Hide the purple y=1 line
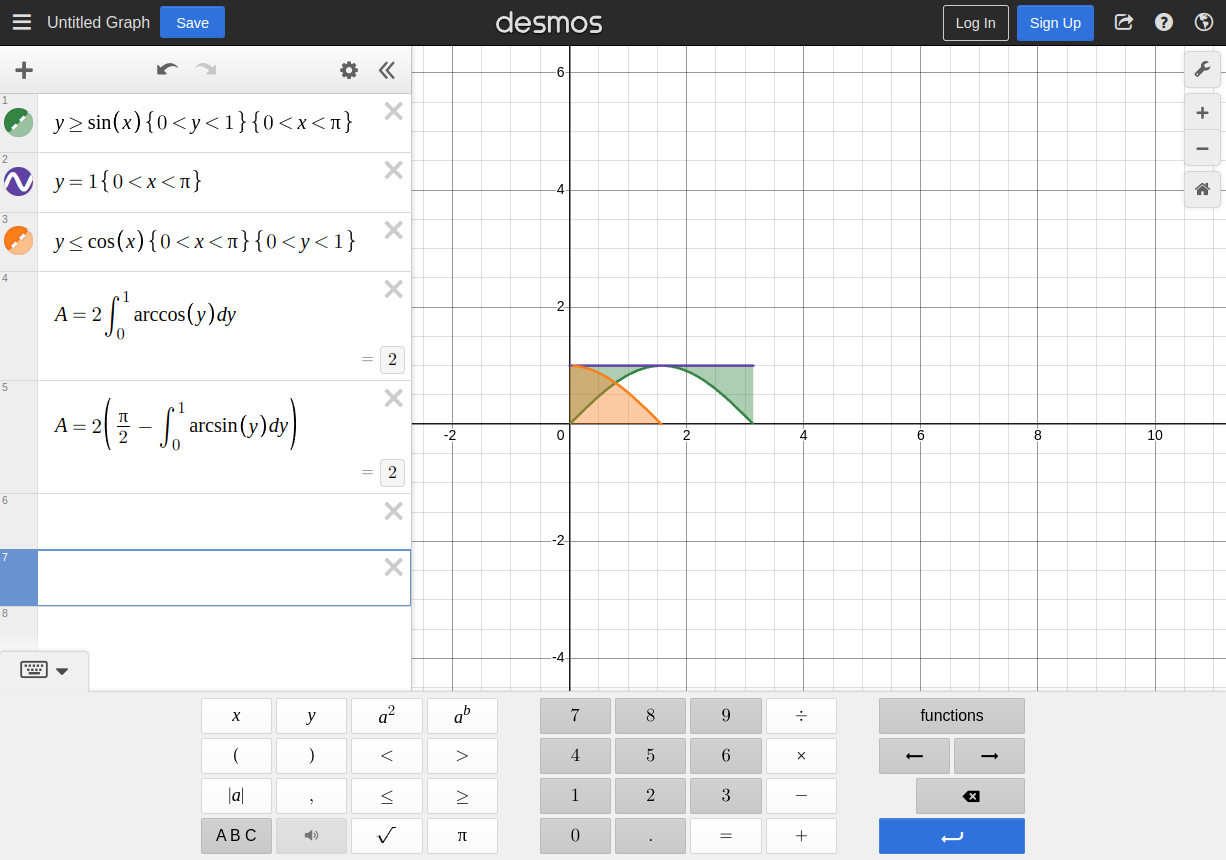This screenshot has width=1226, height=860. click(x=19, y=182)
